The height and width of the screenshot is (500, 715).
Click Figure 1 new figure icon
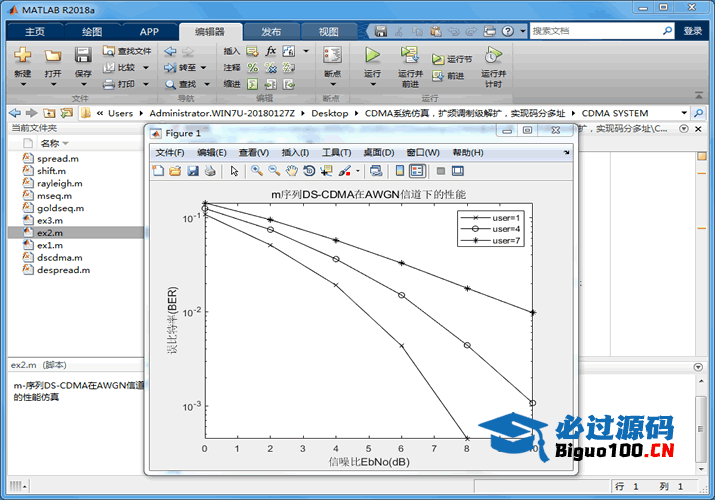(x=158, y=171)
